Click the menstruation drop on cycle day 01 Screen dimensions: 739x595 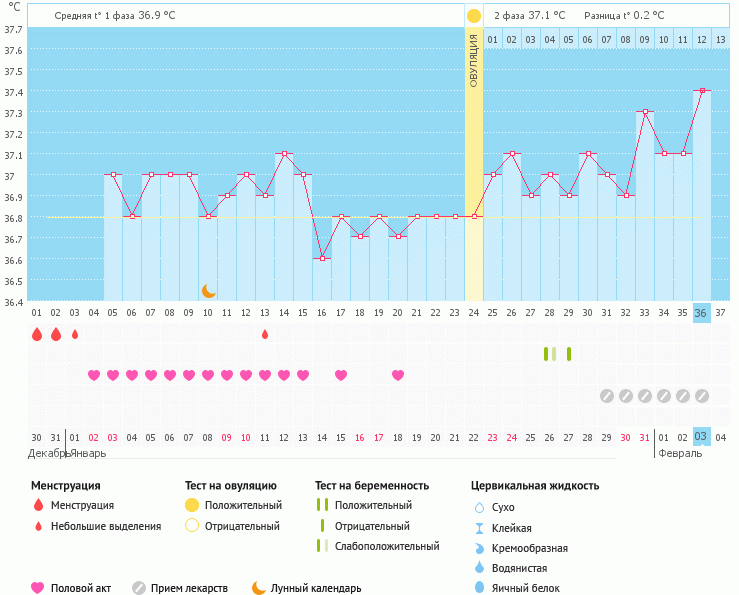click(37, 334)
